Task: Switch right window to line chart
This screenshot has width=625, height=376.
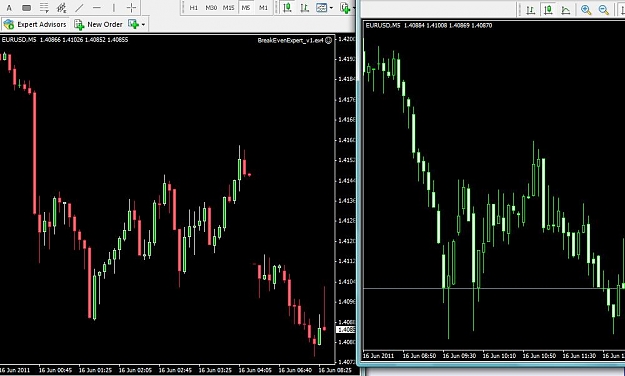Action: pyautogui.click(x=566, y=10)
